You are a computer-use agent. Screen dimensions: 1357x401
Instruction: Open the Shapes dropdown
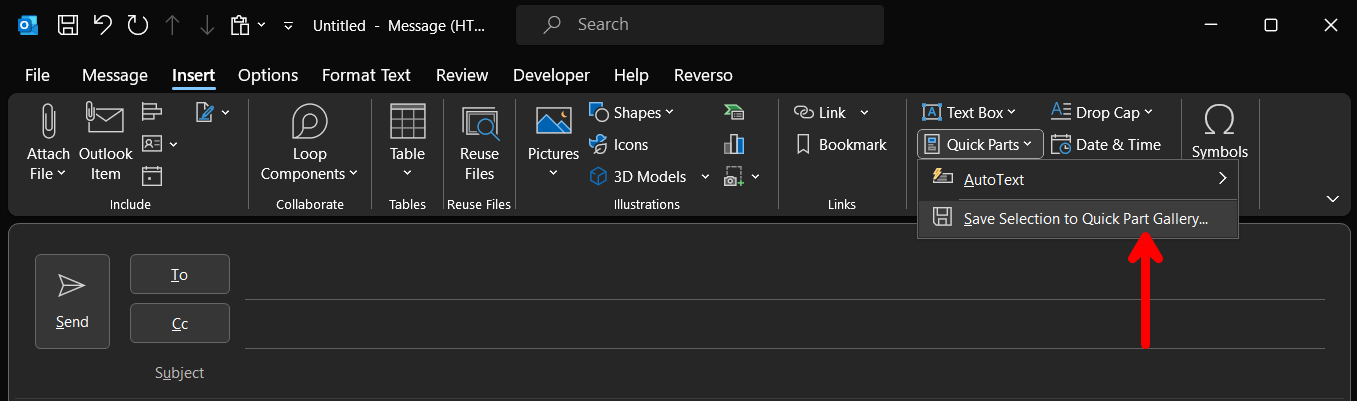[x=632, y=112]
